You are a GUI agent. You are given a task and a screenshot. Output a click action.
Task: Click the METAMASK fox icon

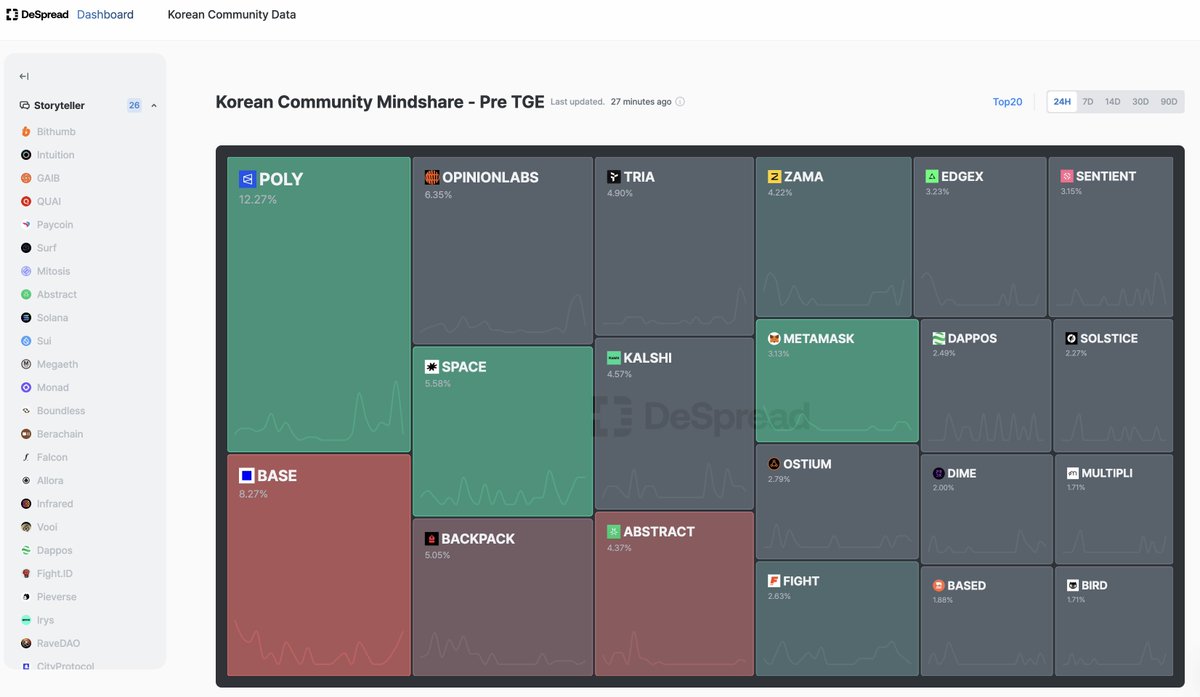[774, 339]
